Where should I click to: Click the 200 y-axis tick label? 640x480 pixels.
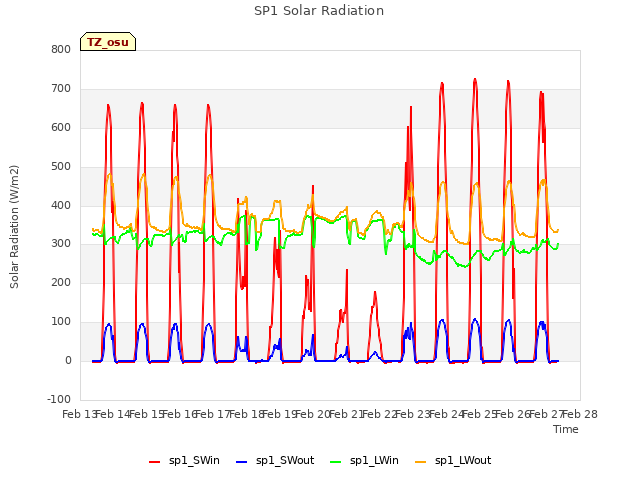61,282
